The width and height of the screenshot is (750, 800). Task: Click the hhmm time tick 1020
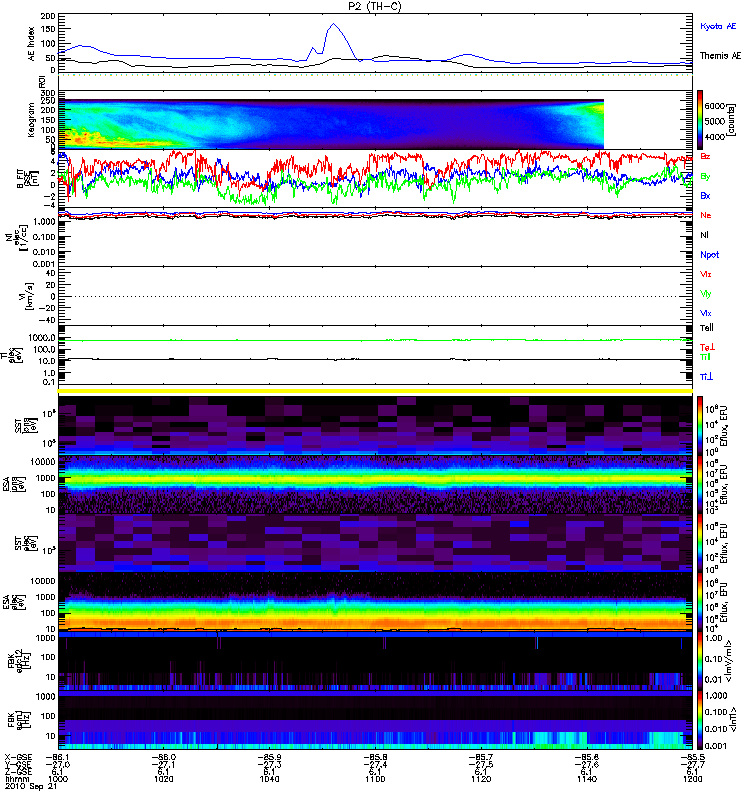coord(164,779)
